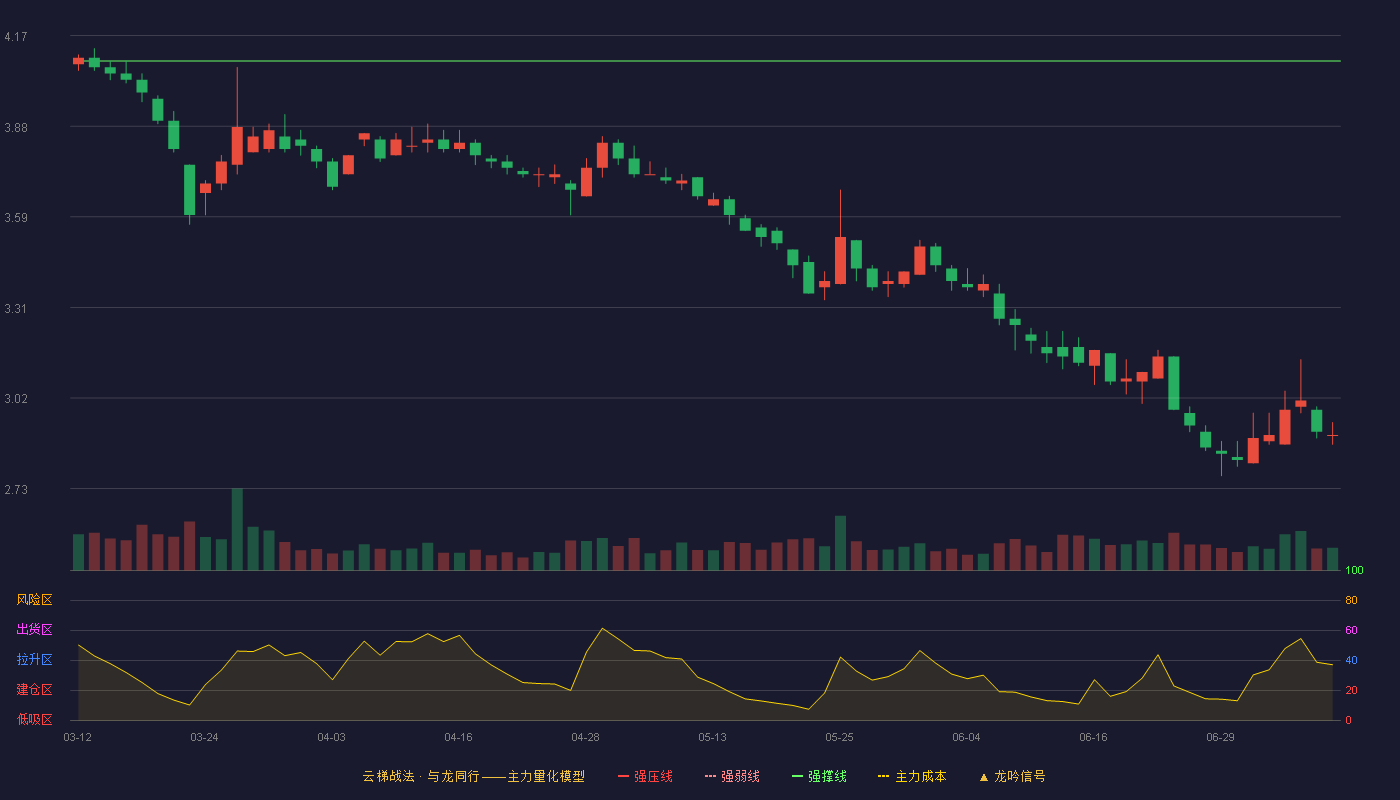Click the green 强撑线 legend line marker

(797, 776)
